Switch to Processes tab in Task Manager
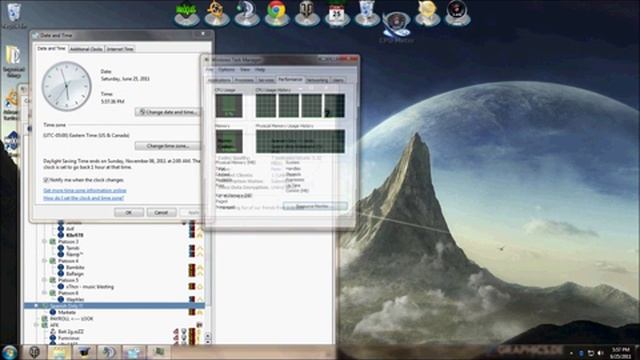This screenshot has width=640, height=360. (244, 80)
